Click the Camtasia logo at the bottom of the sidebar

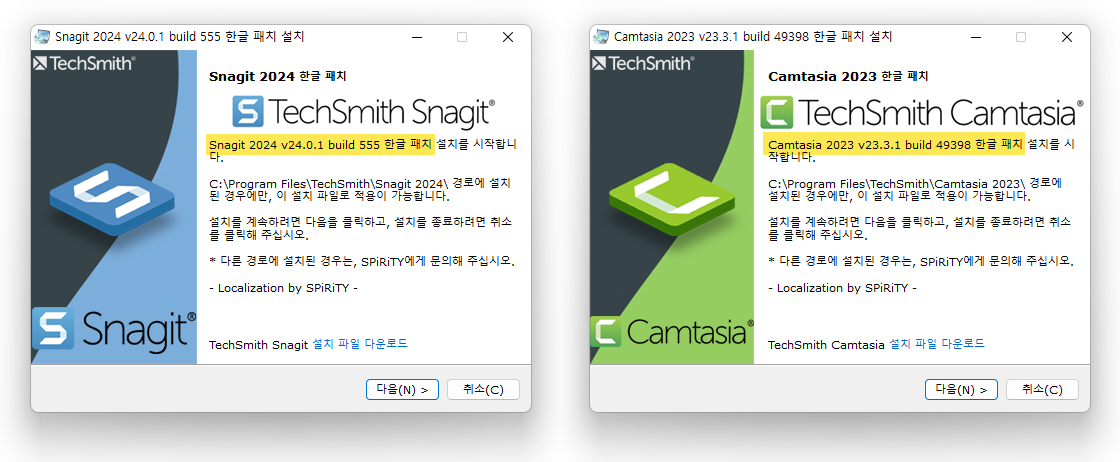click(x=672, y=331)
